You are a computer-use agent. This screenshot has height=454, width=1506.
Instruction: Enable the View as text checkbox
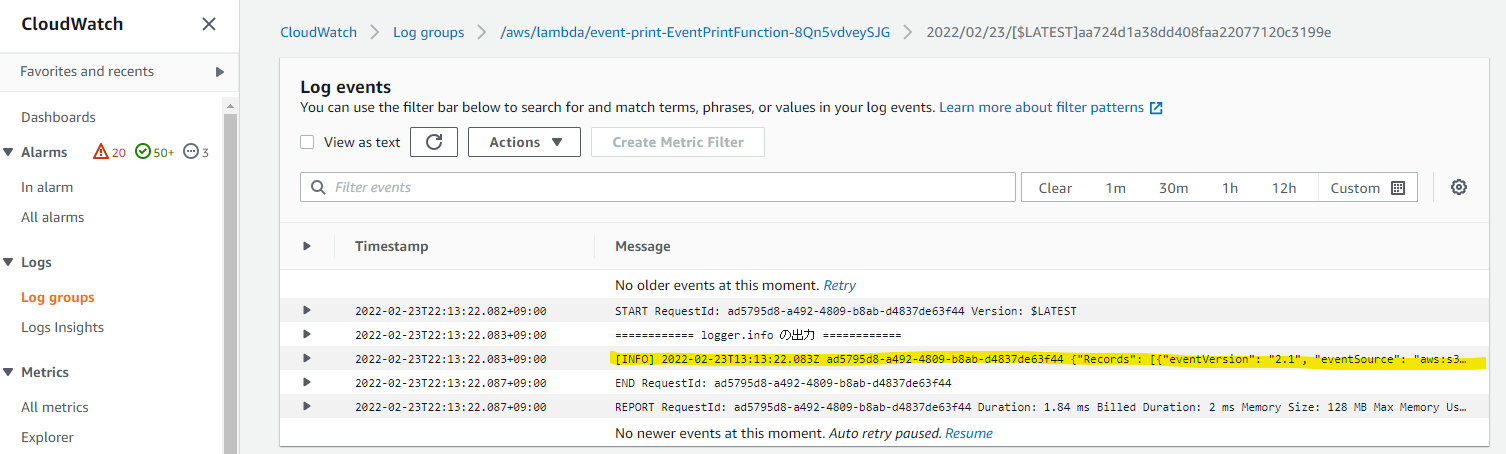click(x=308, y=142)
